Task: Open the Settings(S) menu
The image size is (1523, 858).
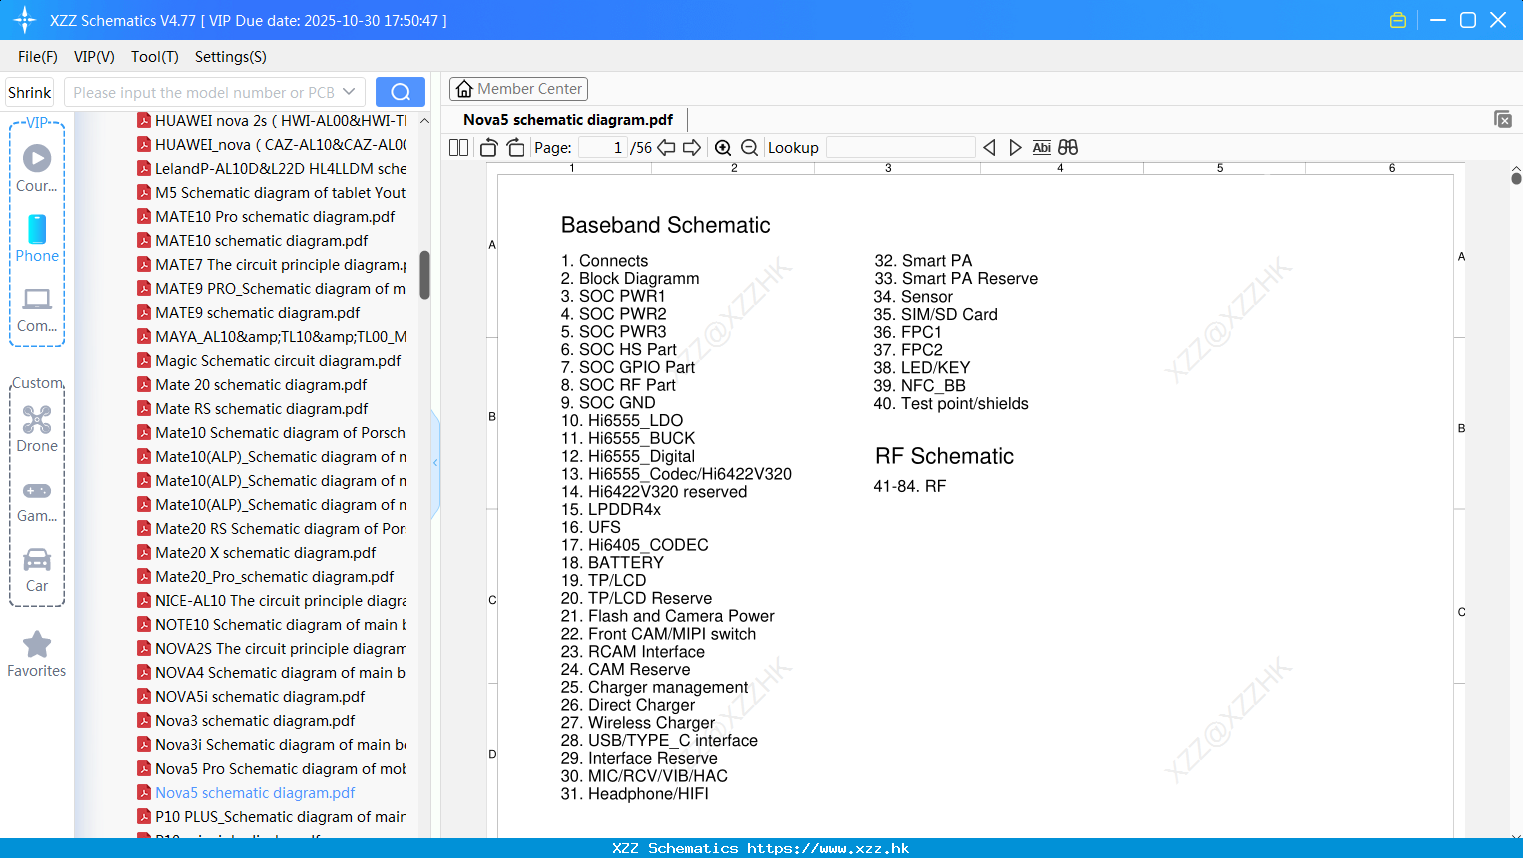Action: (231, 57)
